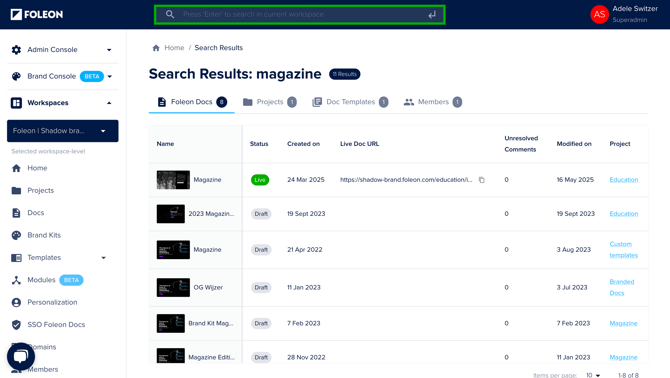Switch to the Doc Templates tab
The width and height of the screenshot is (670, 378).
[x=350, y=102]
